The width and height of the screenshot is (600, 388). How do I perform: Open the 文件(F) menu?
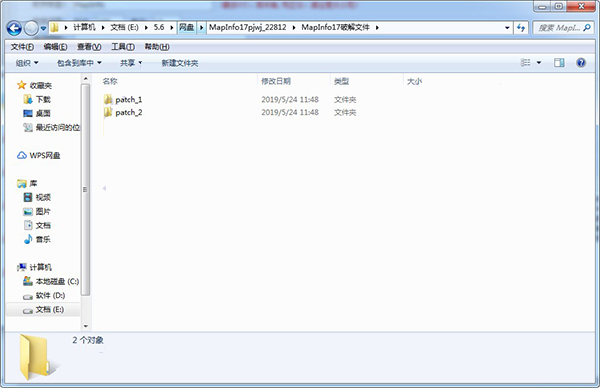pos(22,47)
